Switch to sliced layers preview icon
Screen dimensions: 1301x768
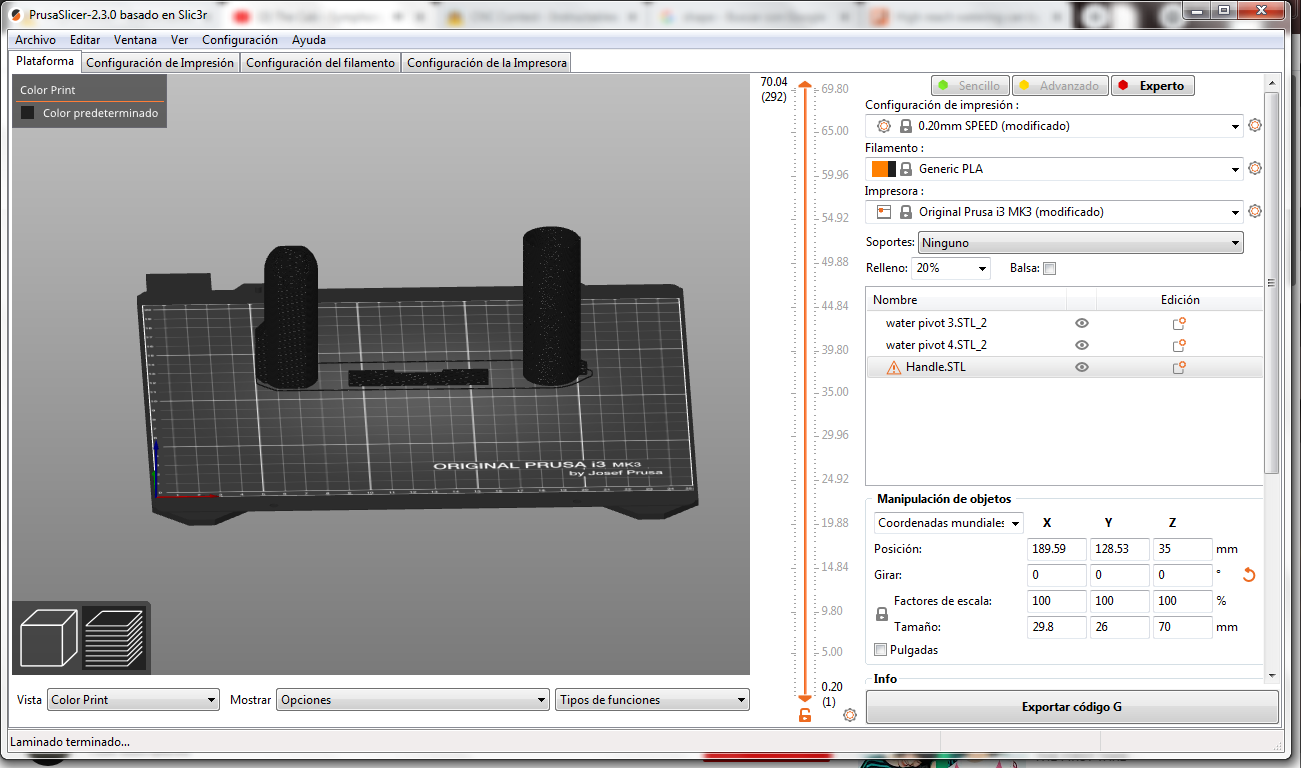coord(113,638)
